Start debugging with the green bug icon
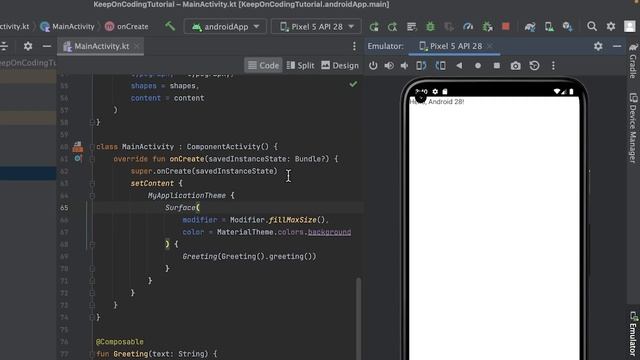 (x=430, y=27)
